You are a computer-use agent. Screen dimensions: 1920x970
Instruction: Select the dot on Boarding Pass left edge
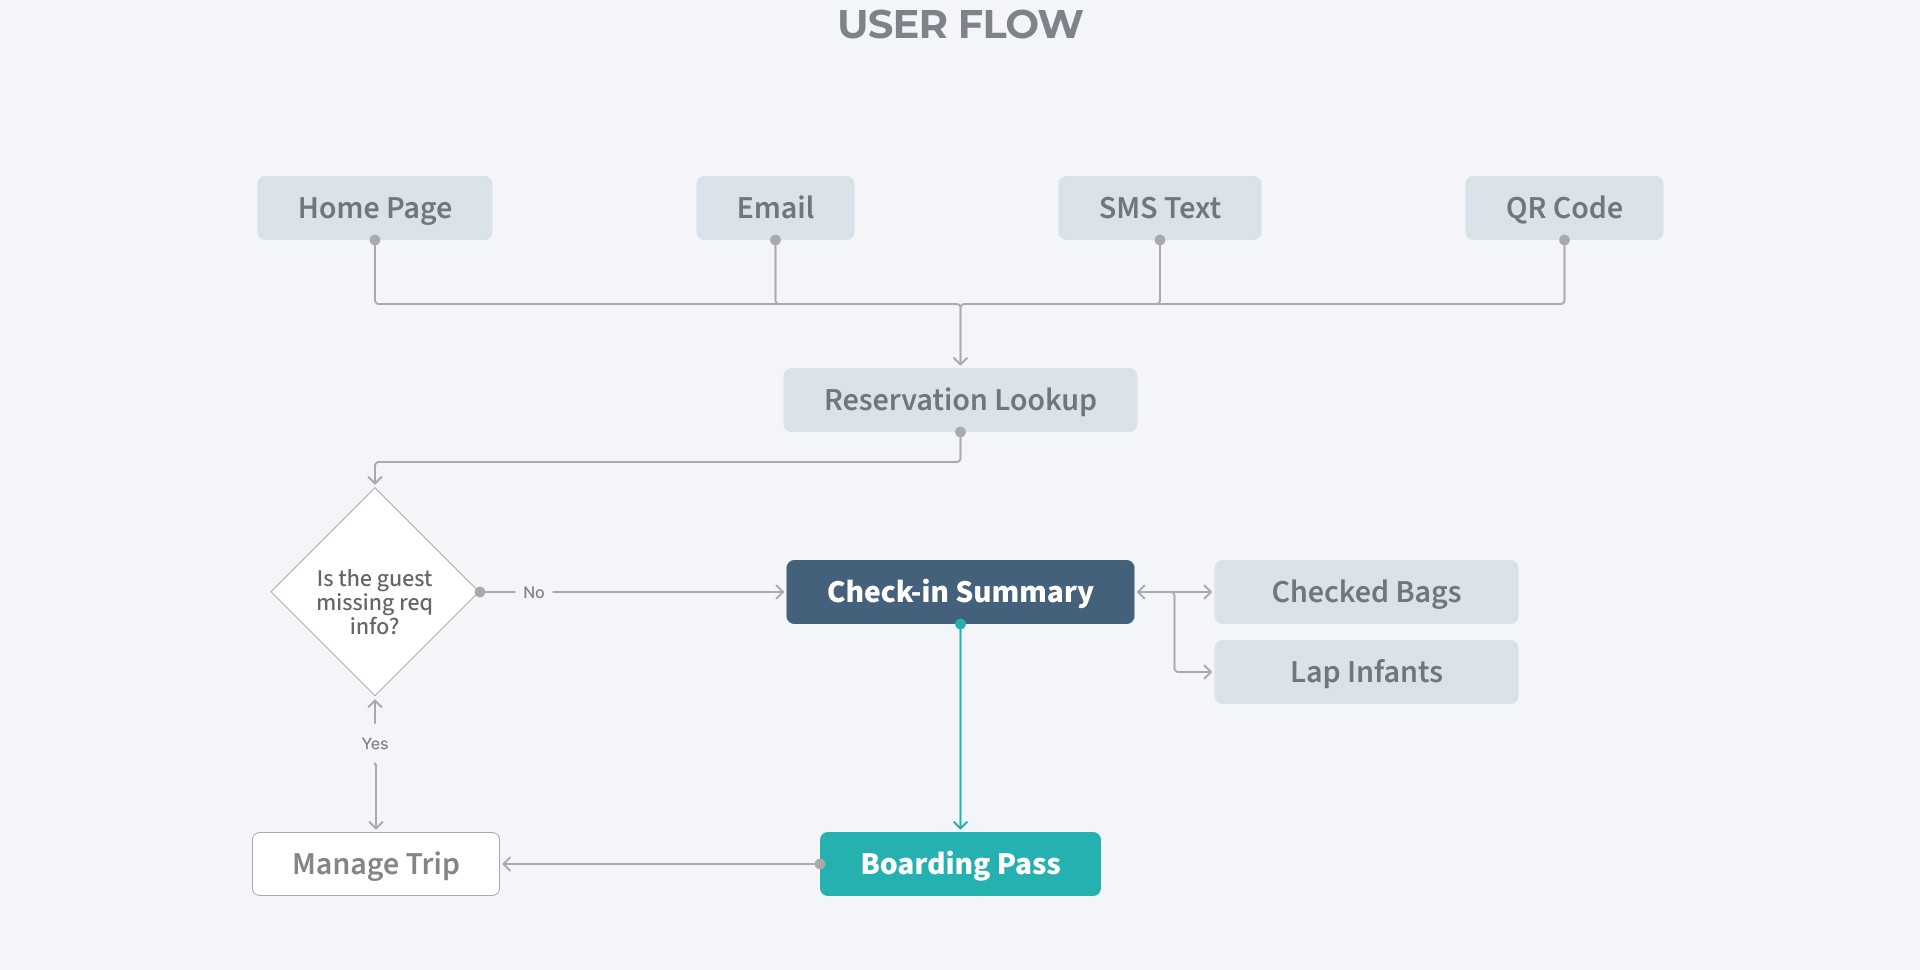pos(820,864)
